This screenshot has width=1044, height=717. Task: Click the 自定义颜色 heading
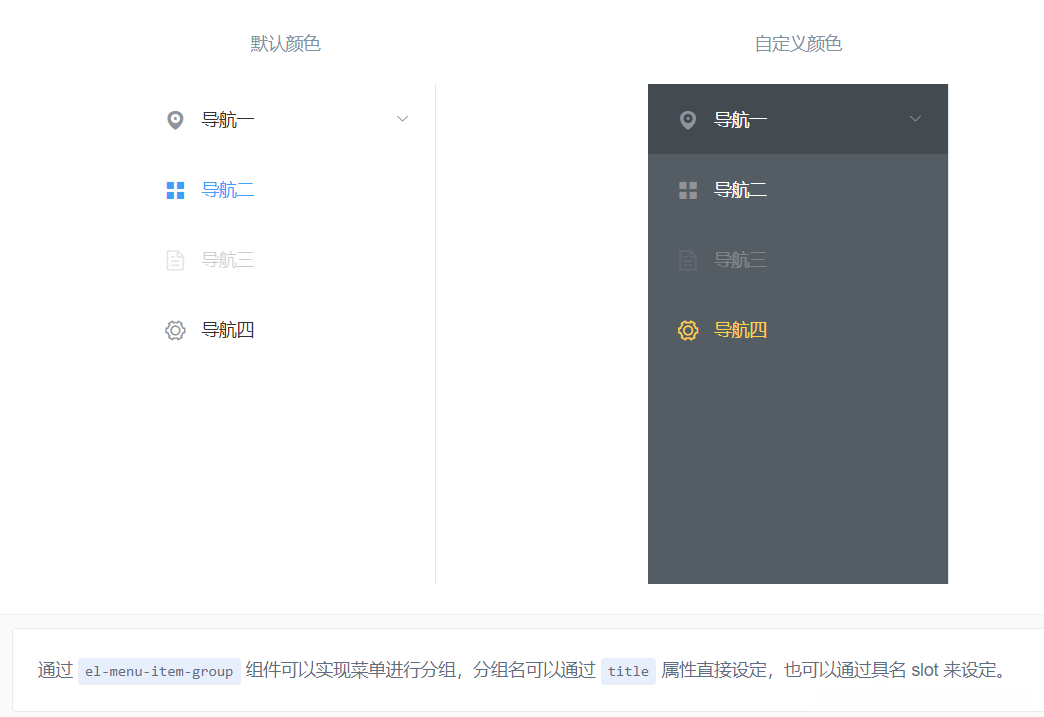(797, 43)
